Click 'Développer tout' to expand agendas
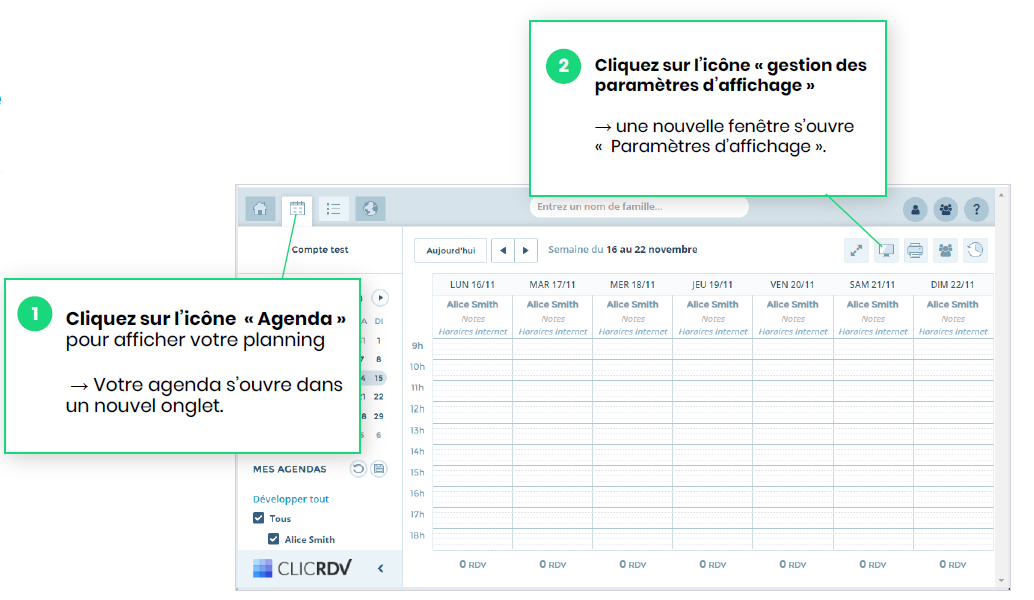The width and height of the screenshot is (1034, 600). [291, 499]
